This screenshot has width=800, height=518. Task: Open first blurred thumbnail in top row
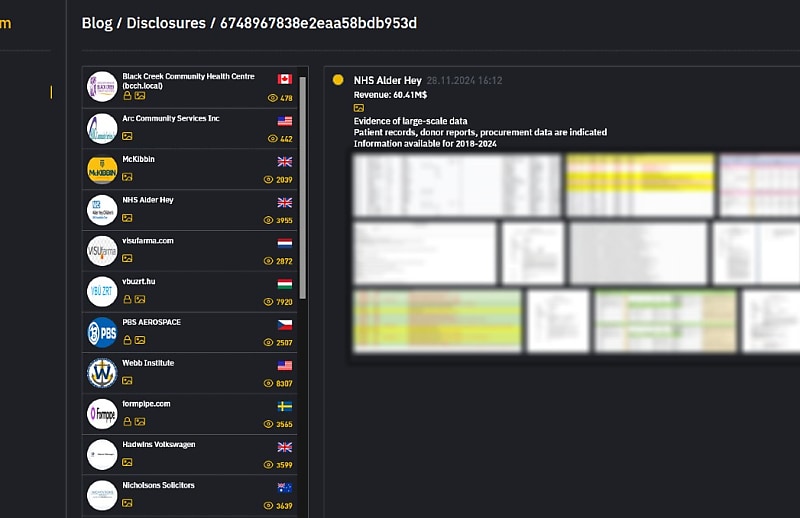coord(457,185)
